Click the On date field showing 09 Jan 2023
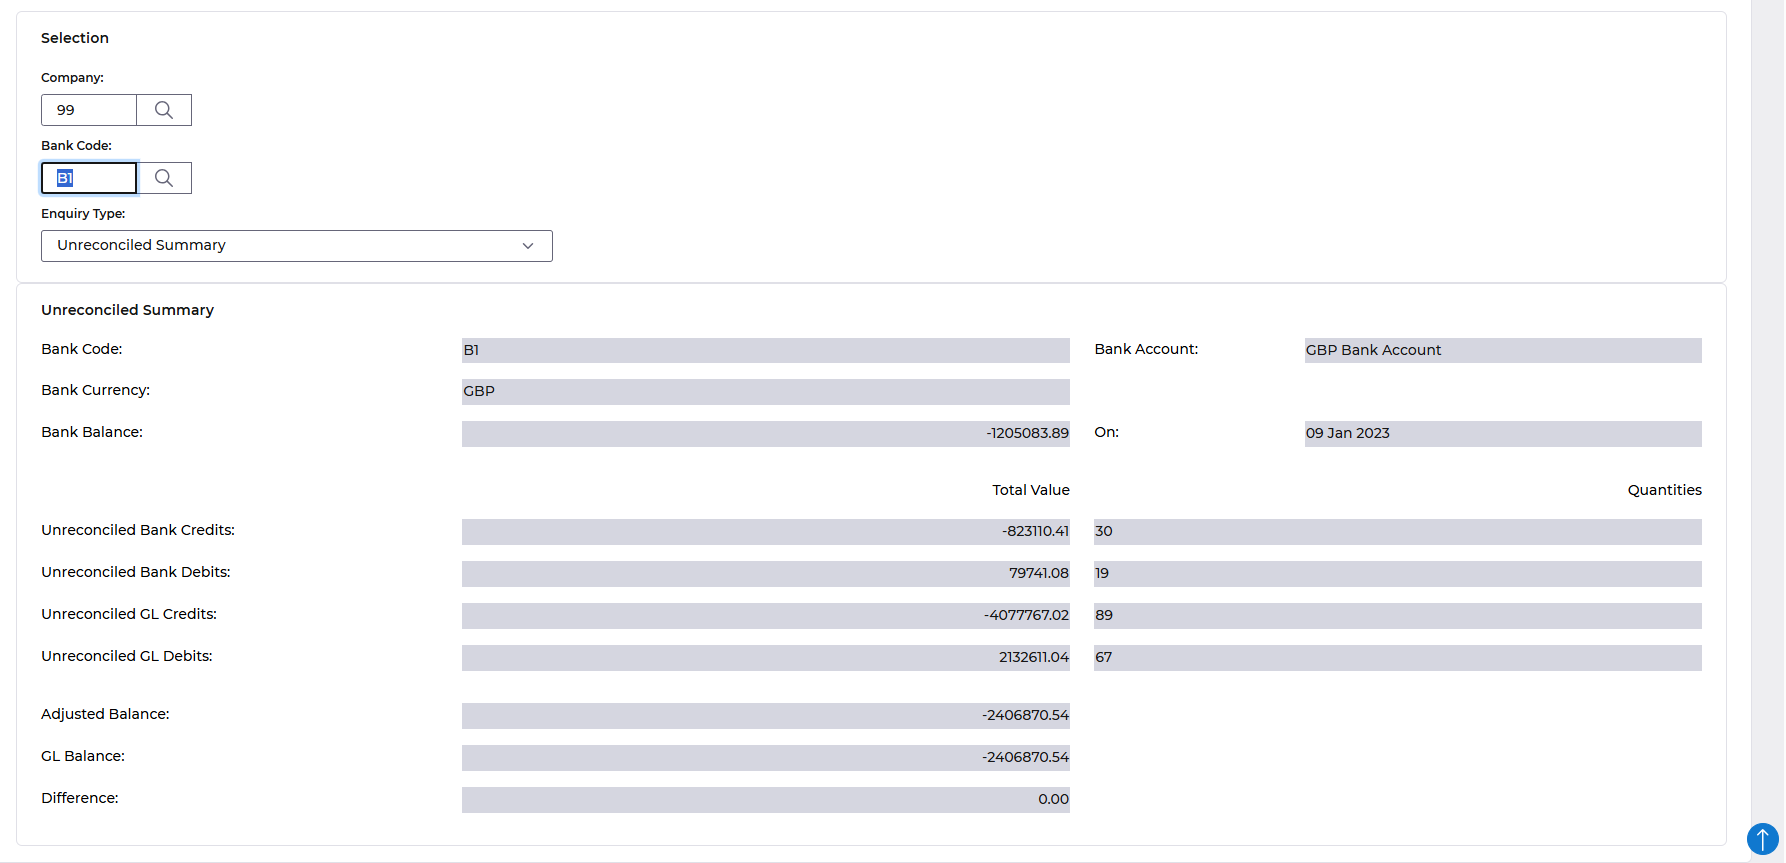 (1502, 433)
